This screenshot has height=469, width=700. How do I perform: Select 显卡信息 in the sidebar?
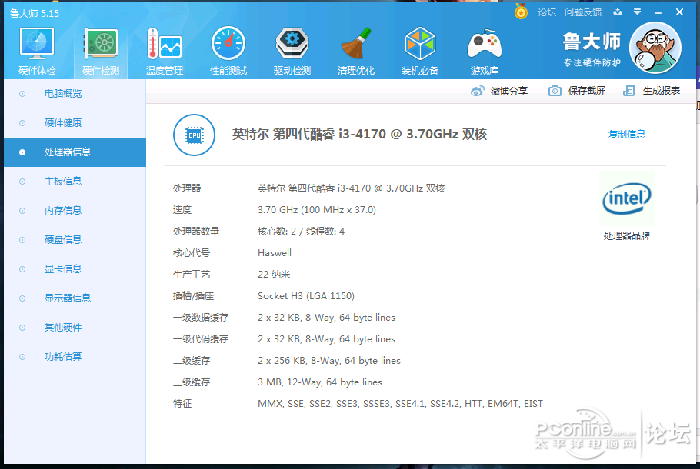pos(75,269)
